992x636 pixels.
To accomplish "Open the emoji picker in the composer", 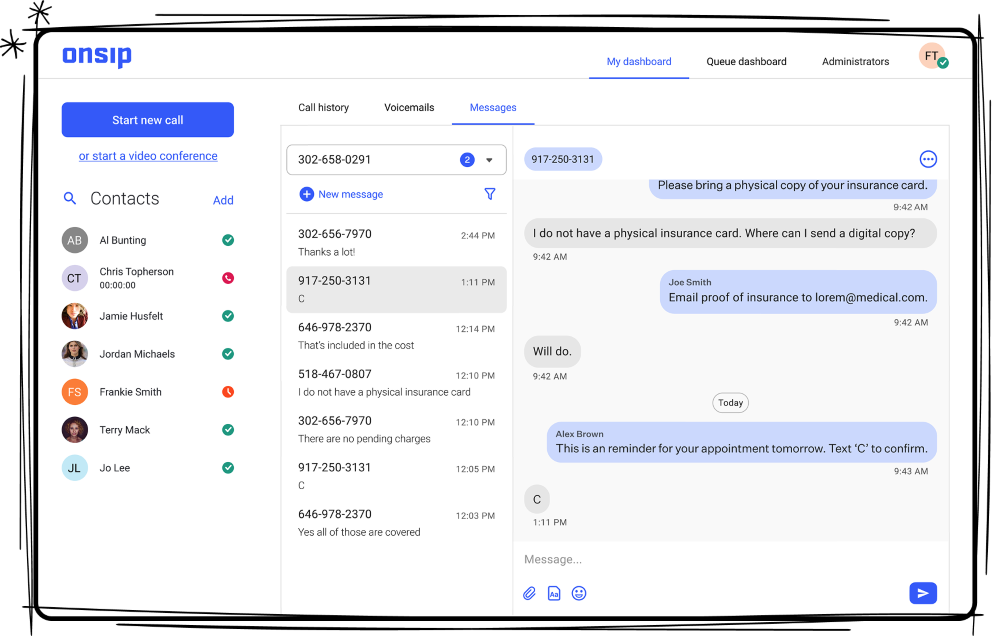I will [579, 593].
